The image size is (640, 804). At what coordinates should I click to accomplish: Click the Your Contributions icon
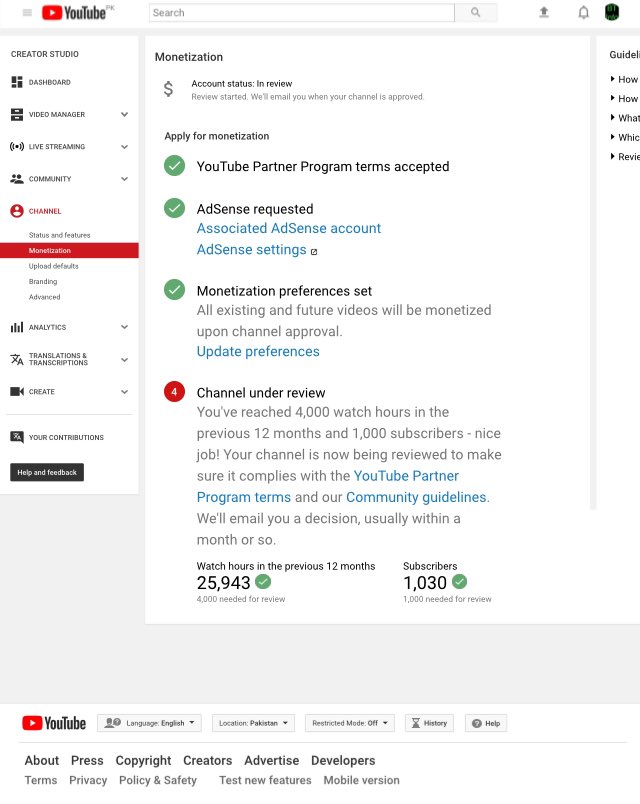17,437
